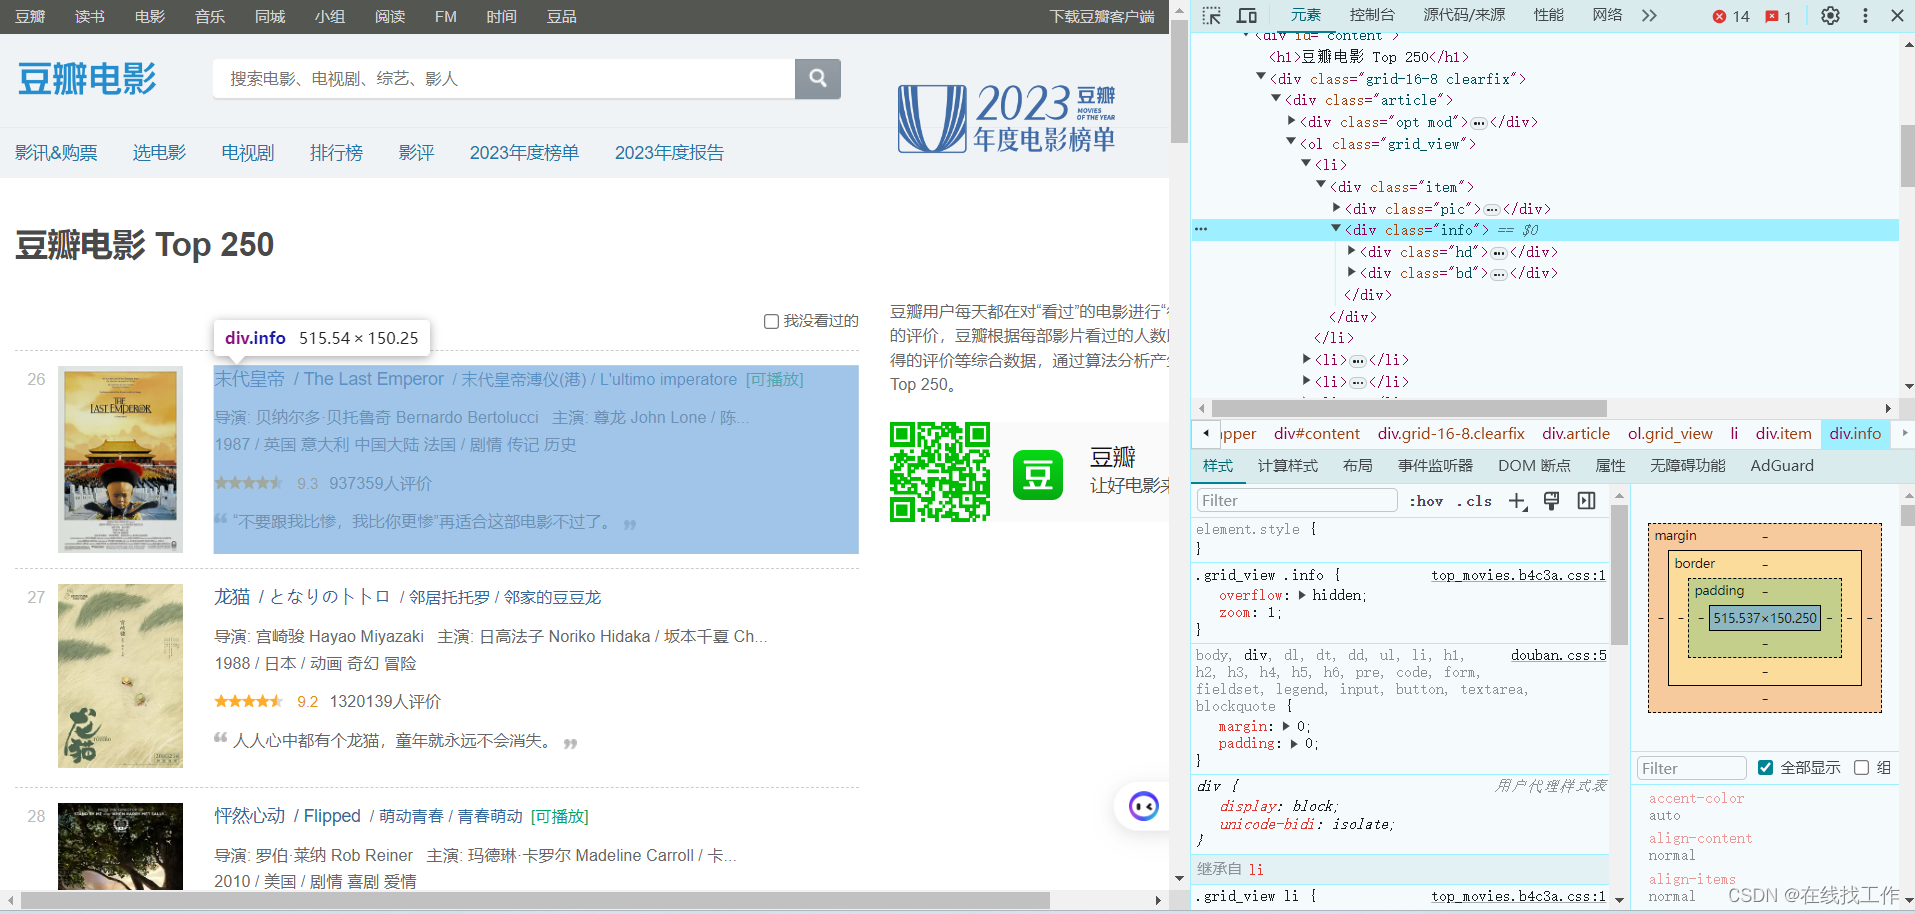Toggle the .cls class editor button
Screen dimensions: 1915x914
click(1474, 501)
